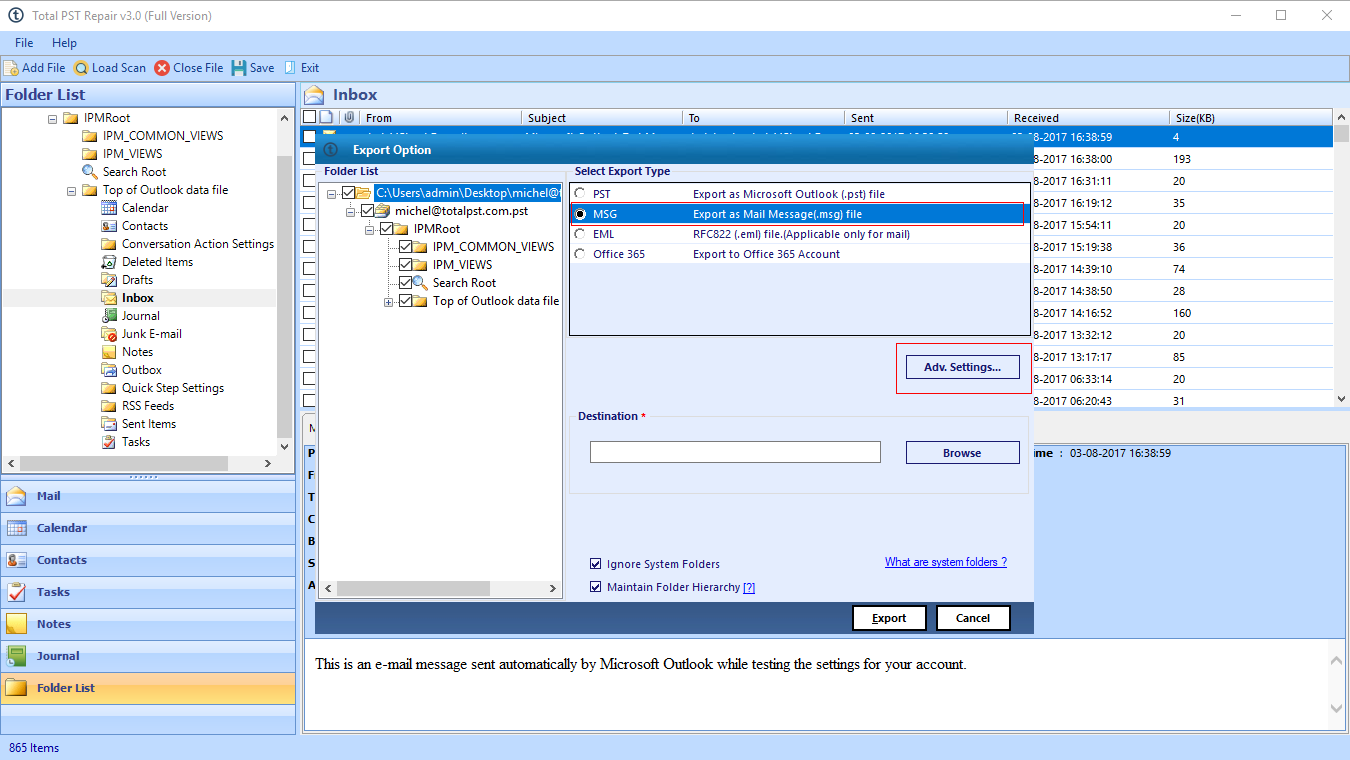
Task: Click the Close File toolbar icon
Action: coord(162,68)
